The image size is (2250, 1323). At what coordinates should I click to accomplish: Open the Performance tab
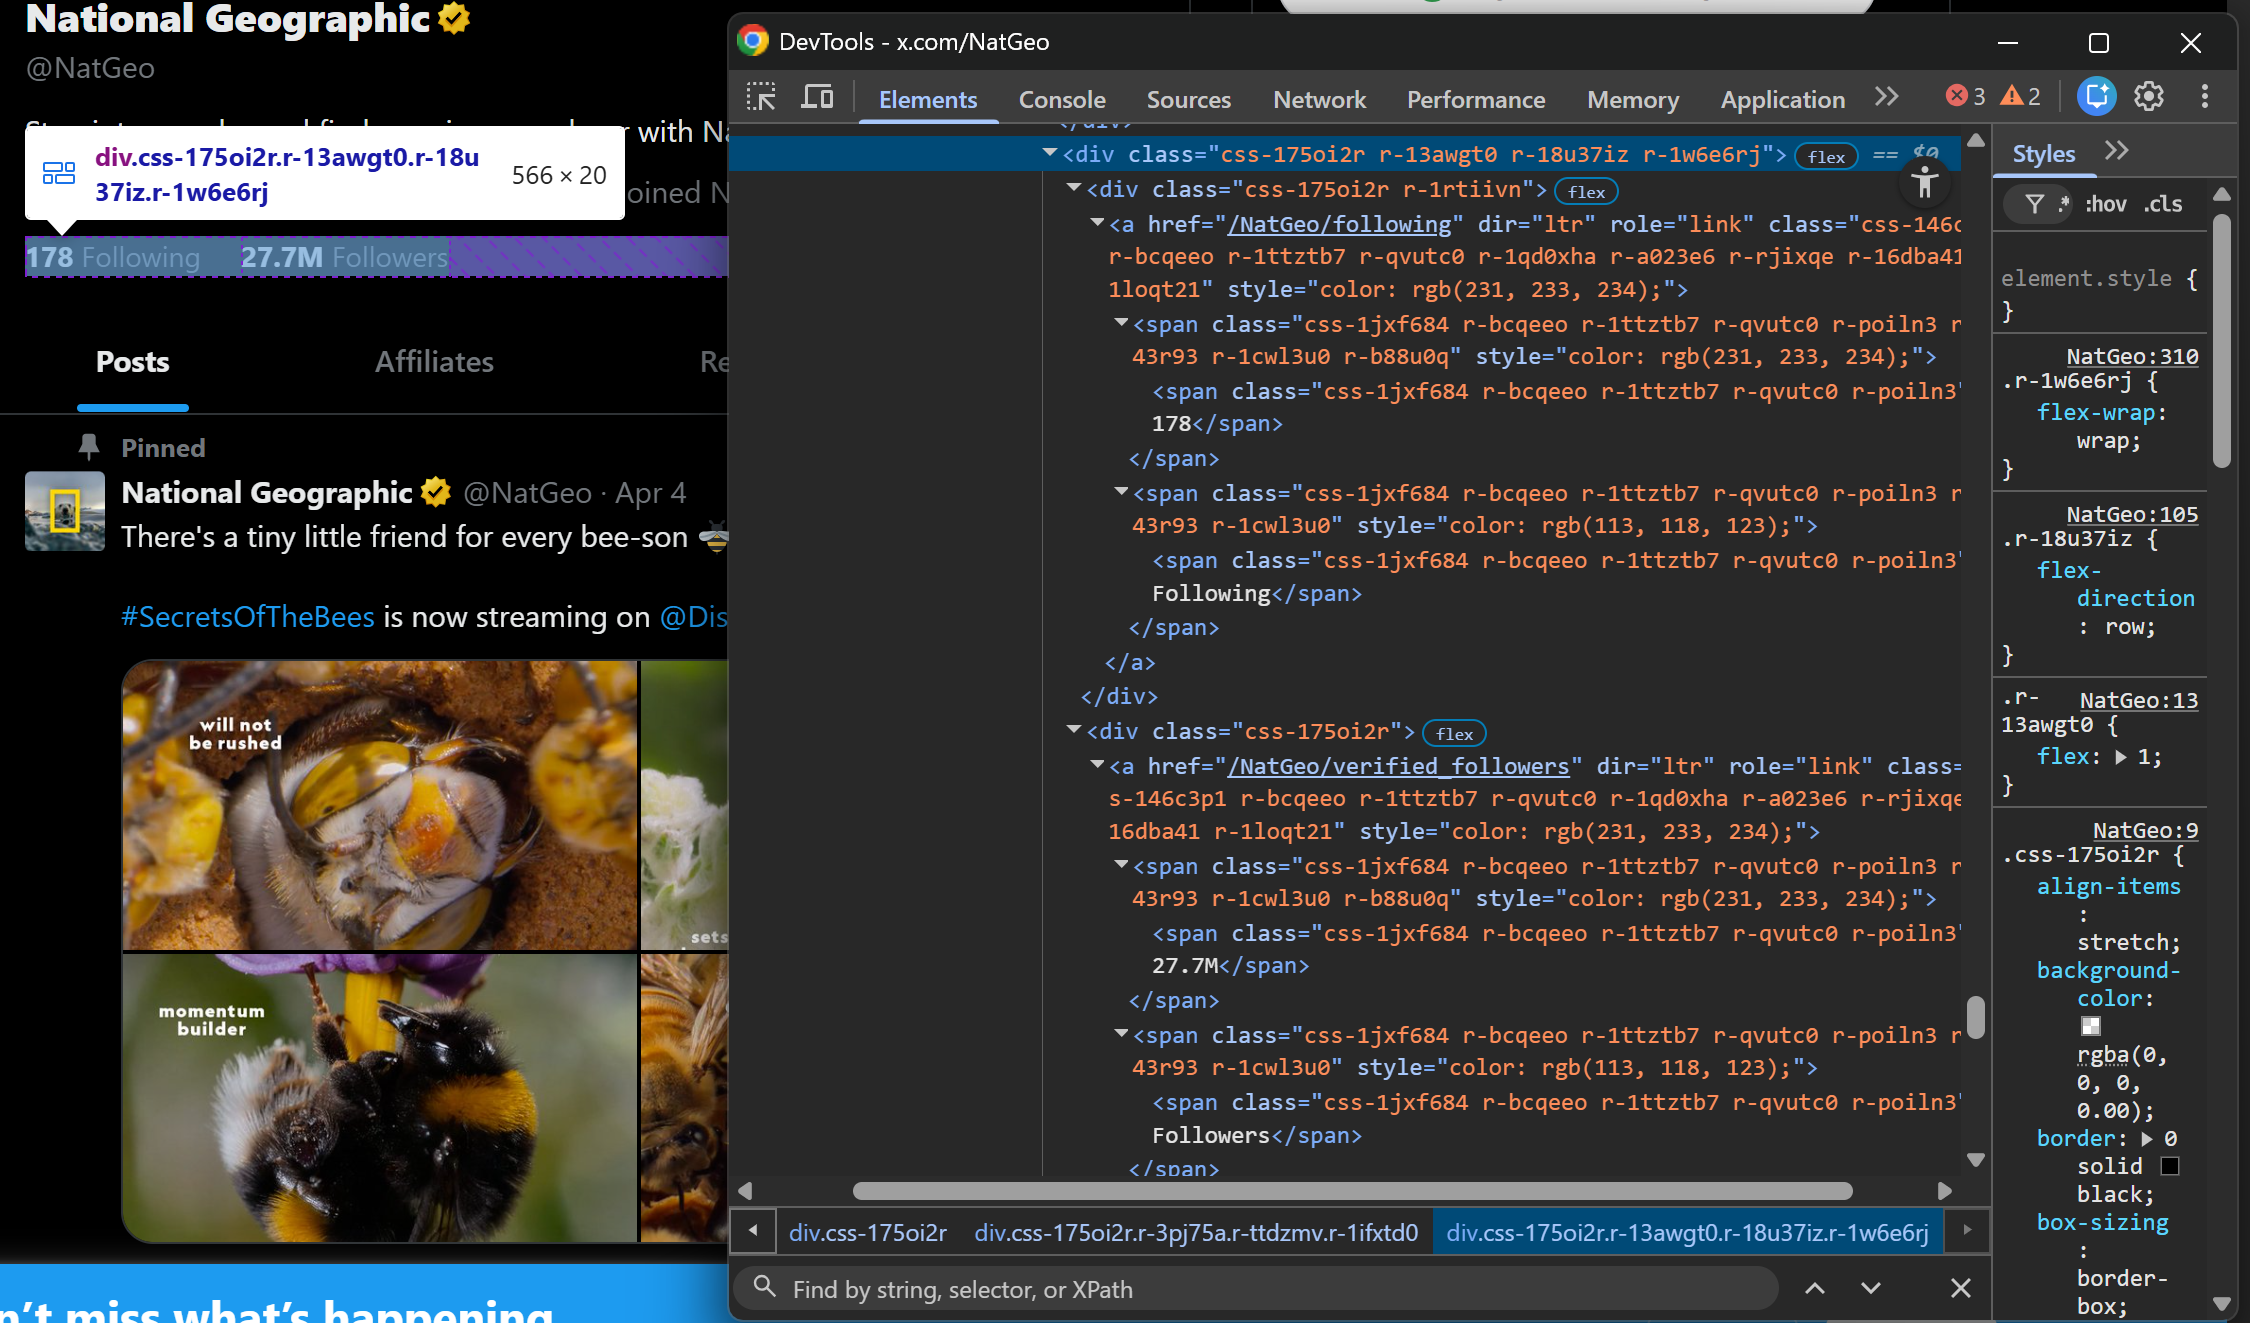coord(1476,100)
